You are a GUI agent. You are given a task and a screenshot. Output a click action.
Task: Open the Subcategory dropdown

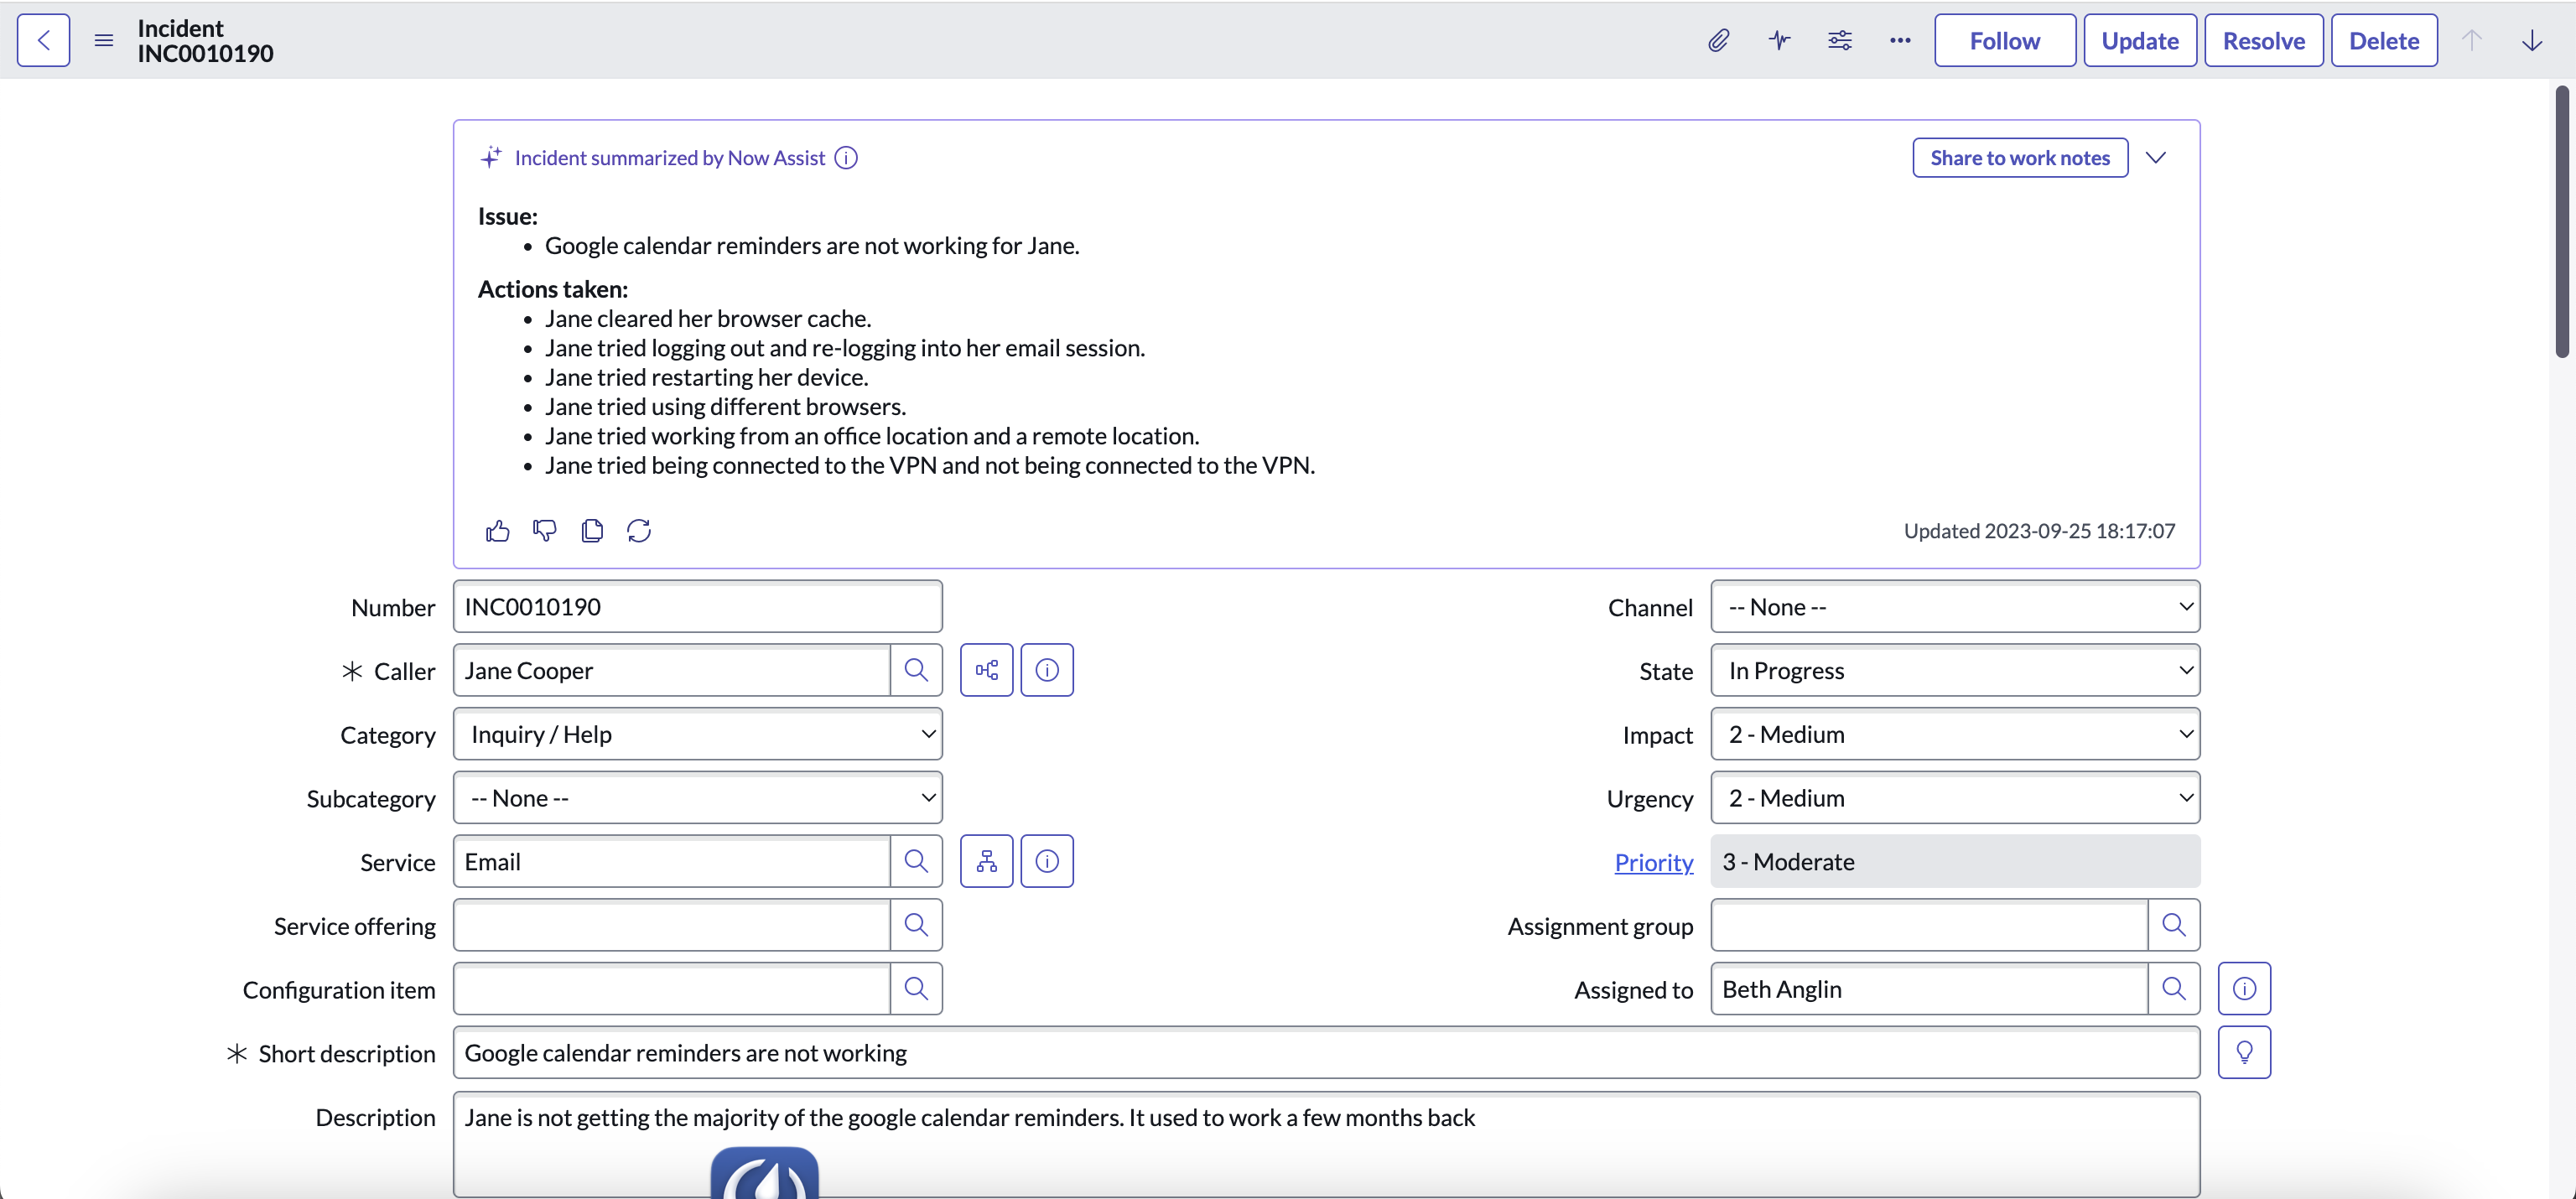(698, 798)
